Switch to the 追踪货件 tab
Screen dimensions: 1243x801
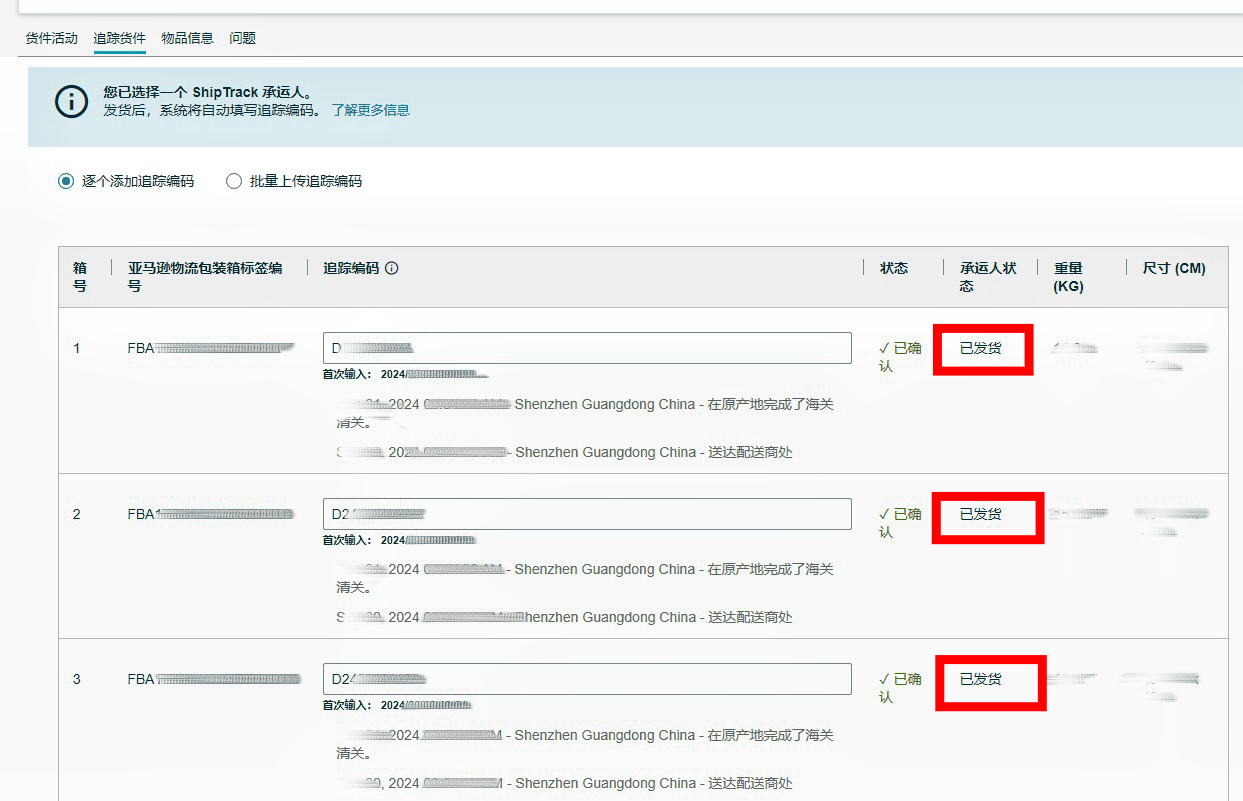pos(119,38)
